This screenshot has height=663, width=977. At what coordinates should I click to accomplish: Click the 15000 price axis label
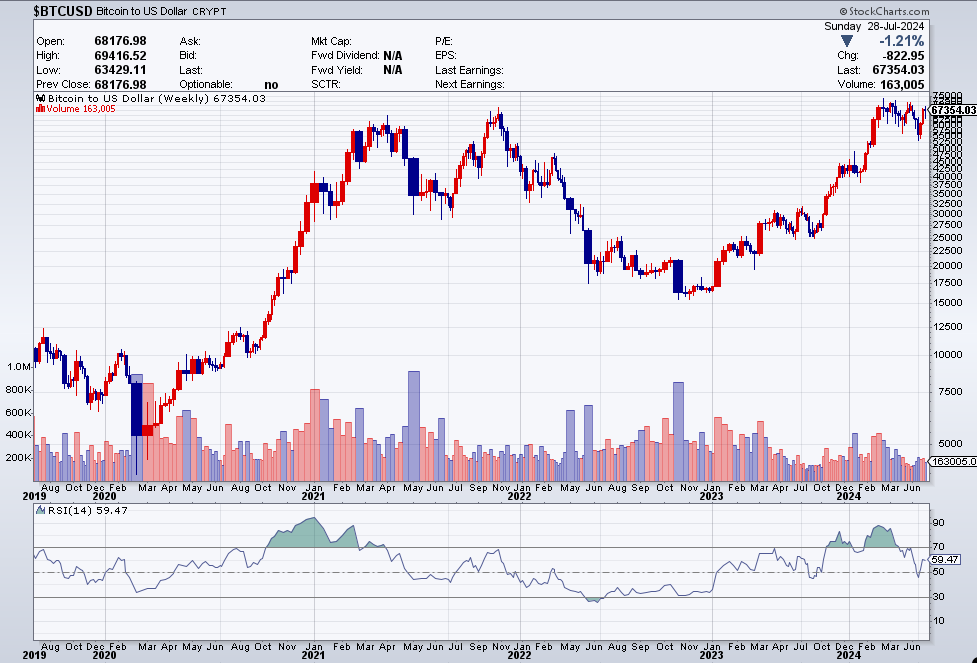click(946, 303)
